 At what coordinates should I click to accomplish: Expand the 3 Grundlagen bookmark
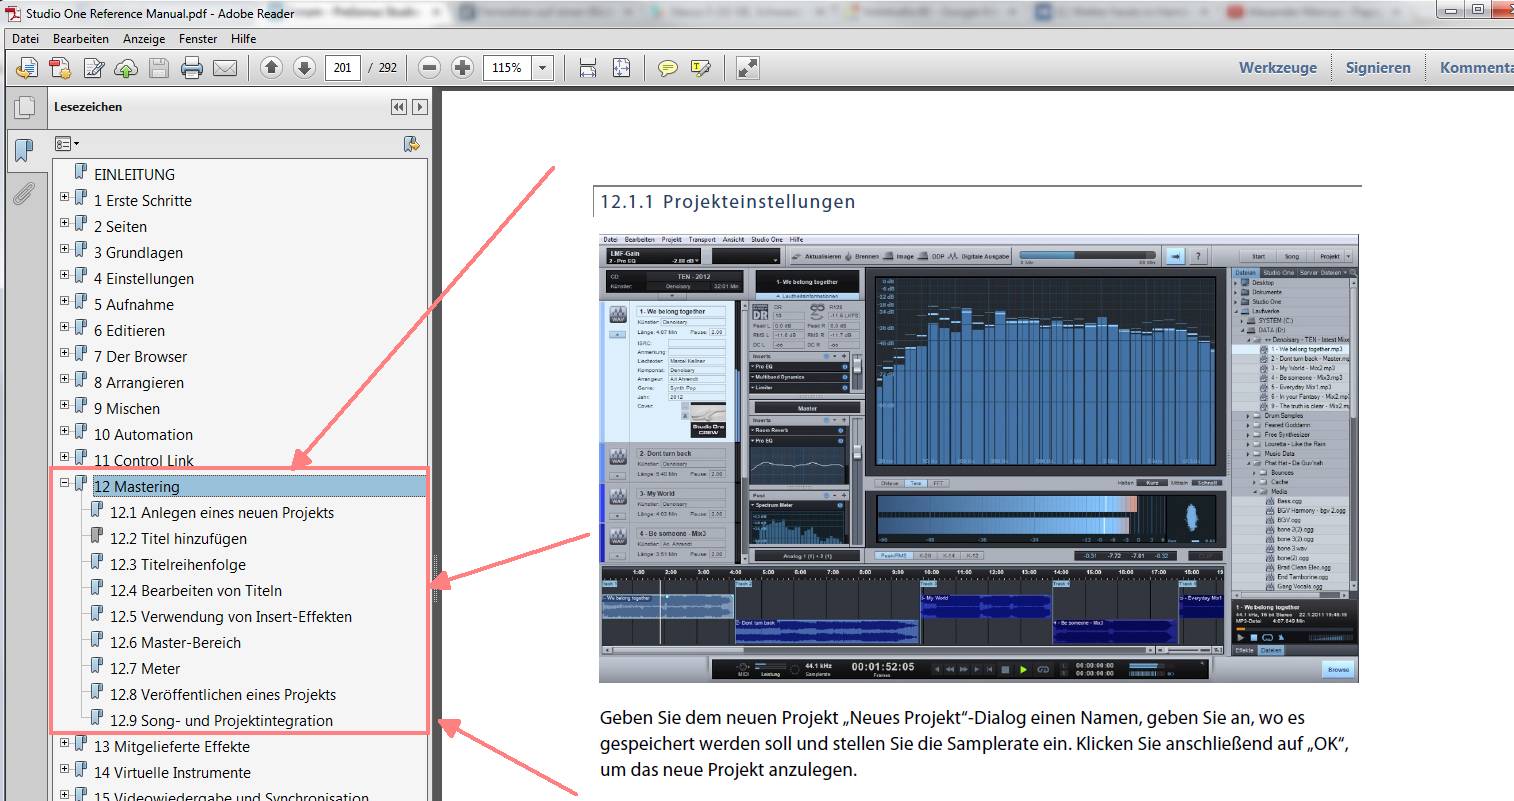pos(65,249)
